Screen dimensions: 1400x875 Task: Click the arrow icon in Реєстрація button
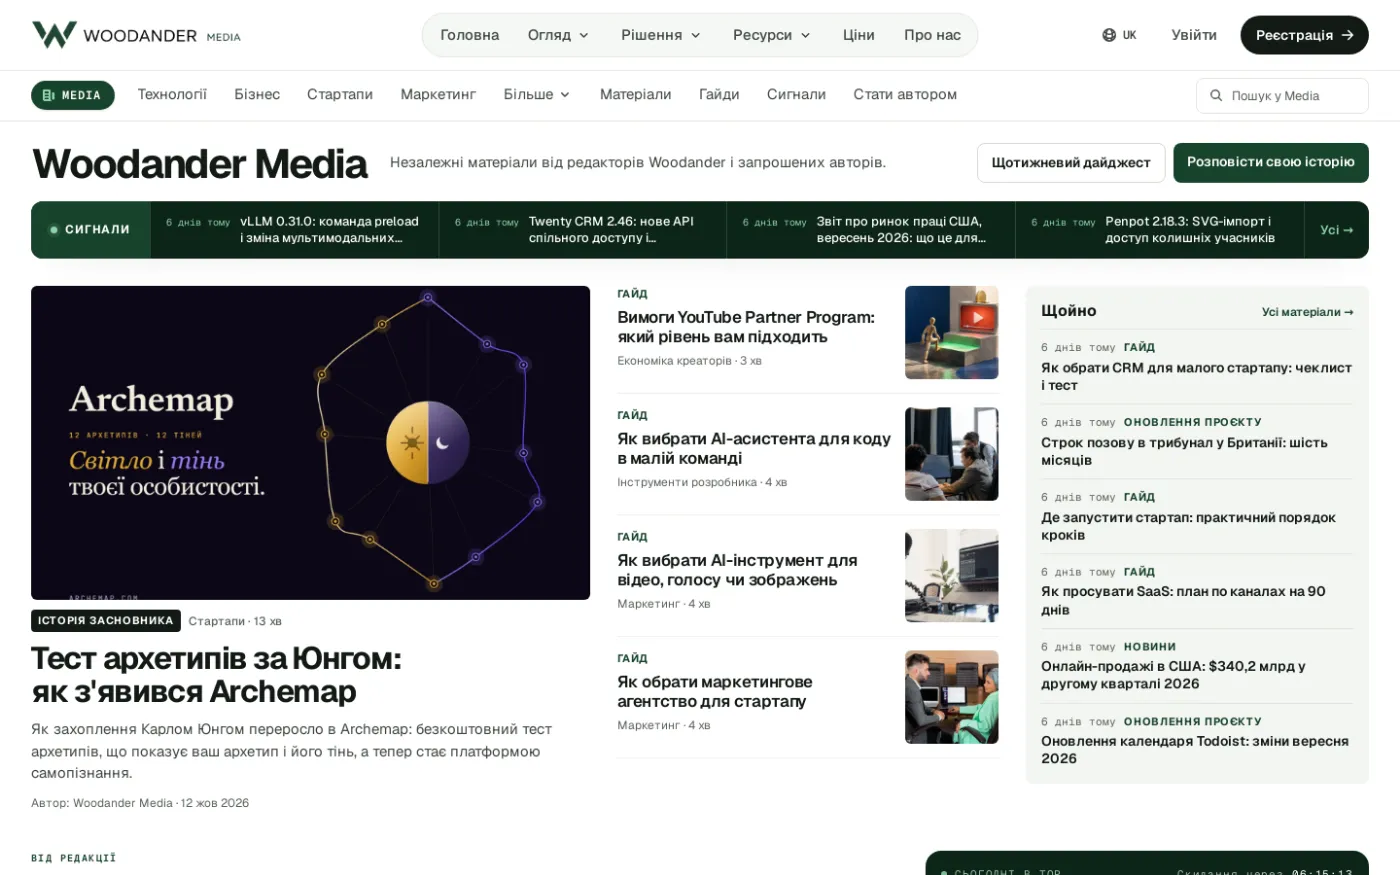(x=1347, y=35)
